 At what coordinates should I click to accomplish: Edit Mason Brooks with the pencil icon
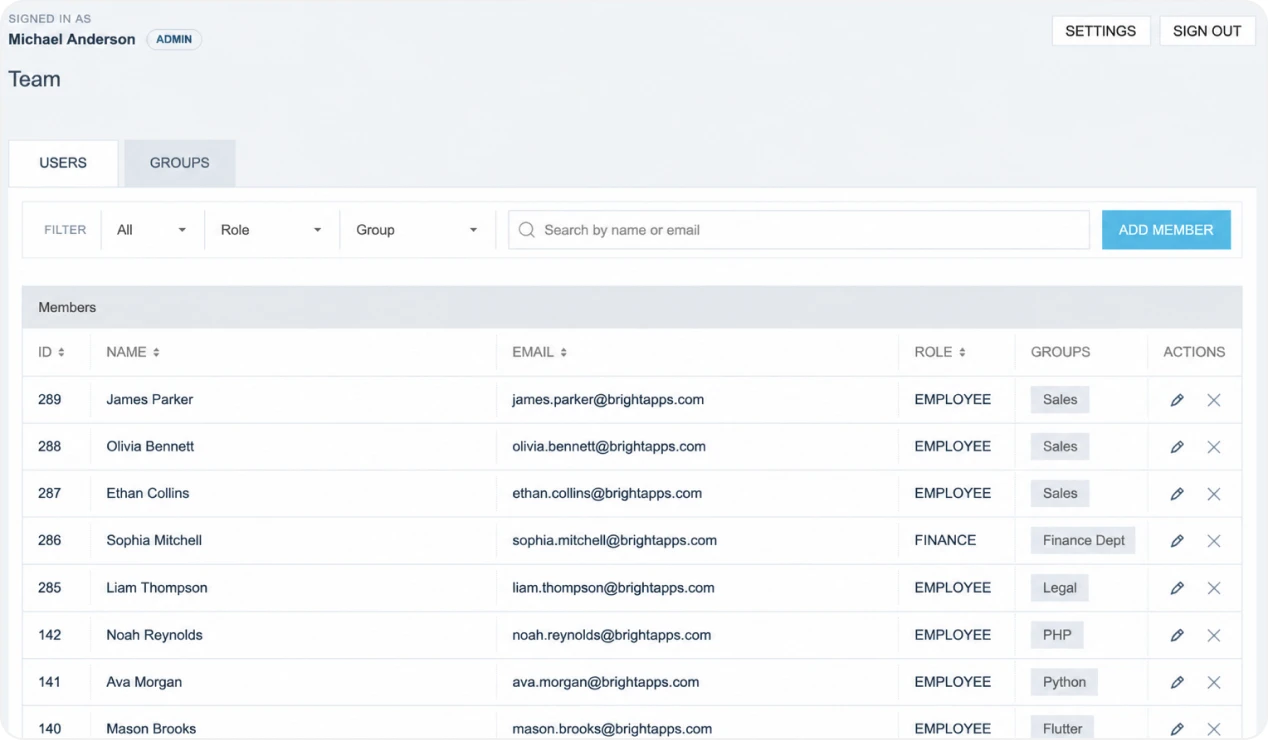pos(1177,729)
